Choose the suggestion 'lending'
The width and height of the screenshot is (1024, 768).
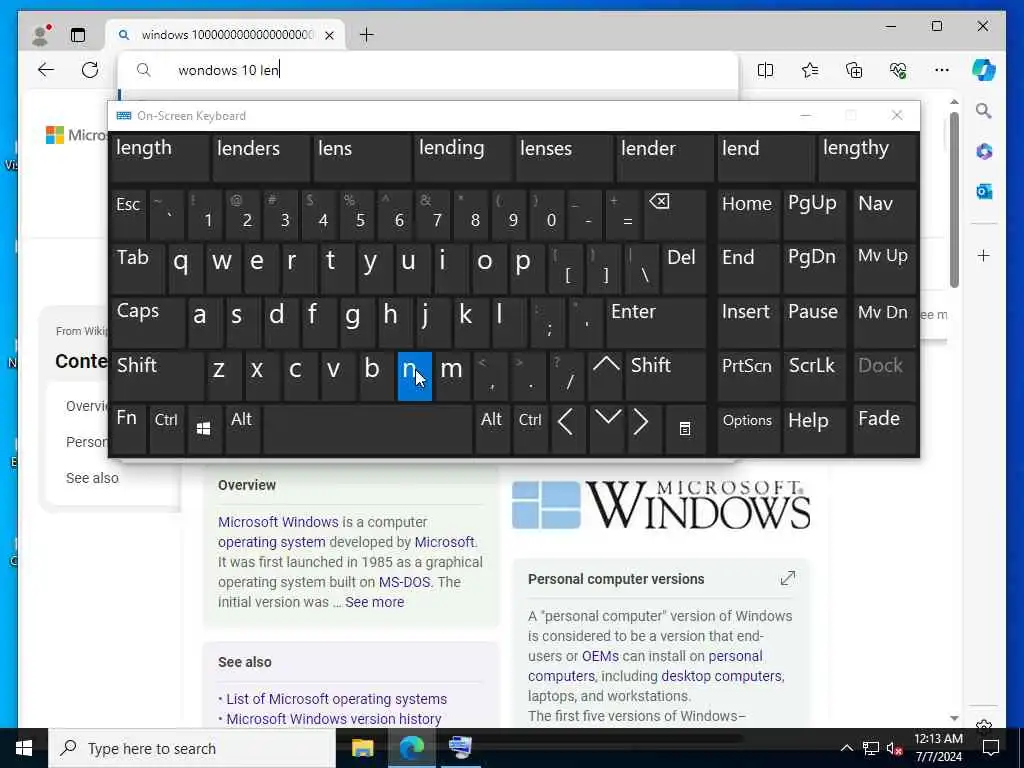click(x=462, y=157)
